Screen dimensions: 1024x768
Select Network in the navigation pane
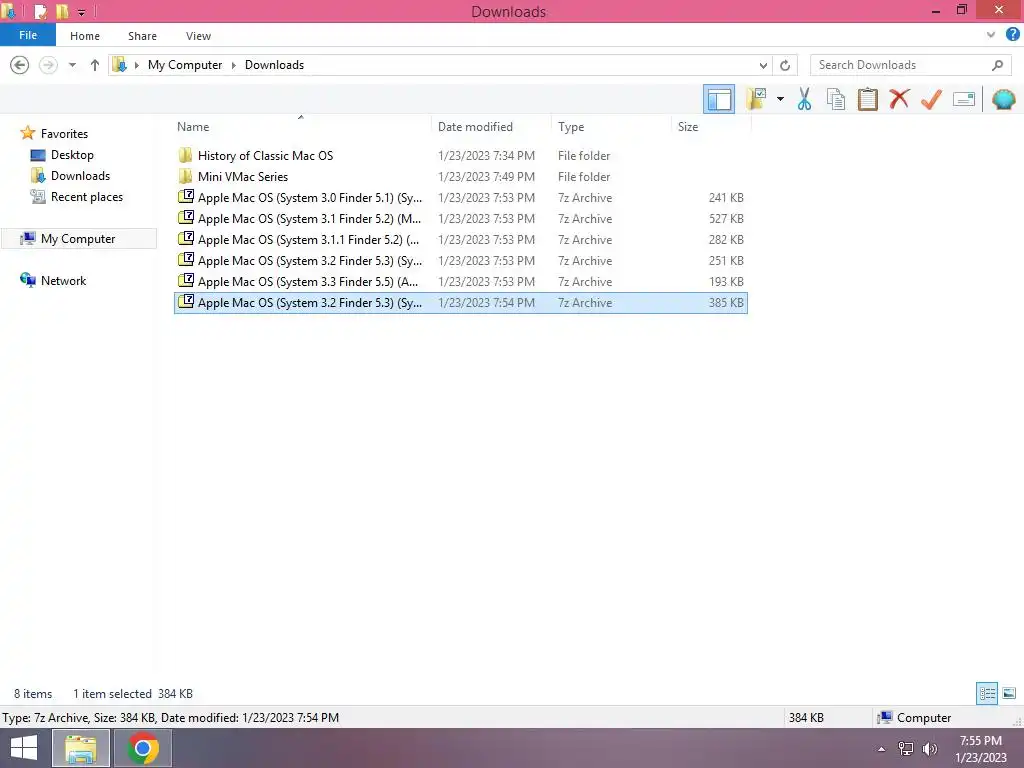[63, 280]
